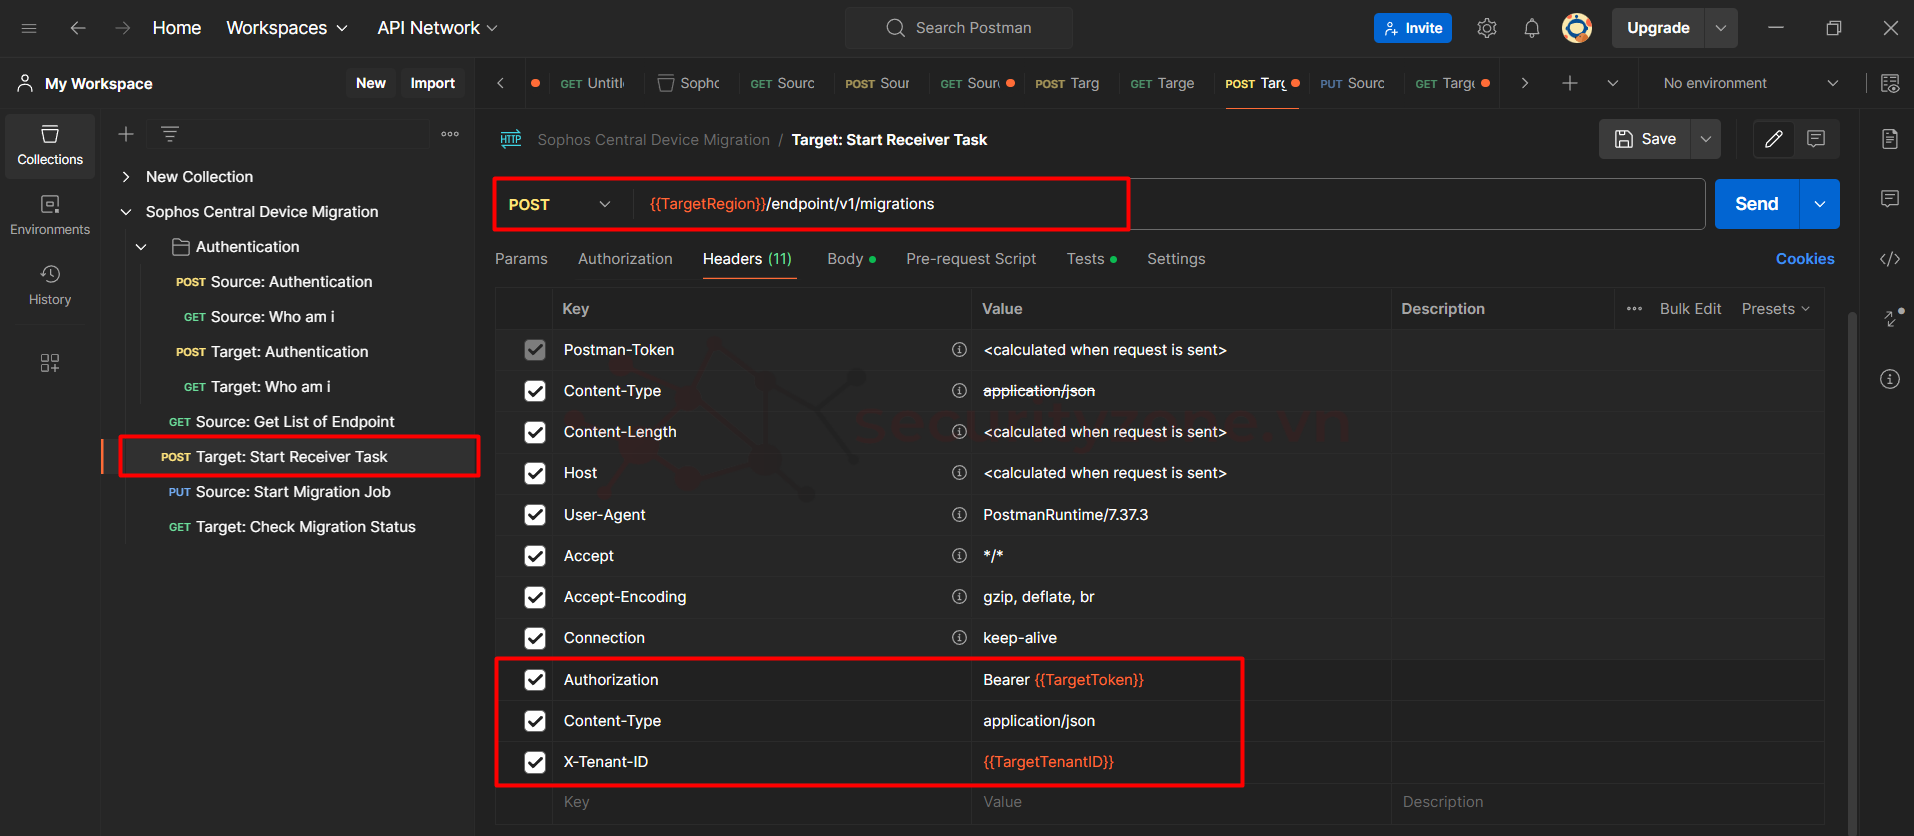The width and height of the screenshot is (1914, 836).
Task: Open the documentation icon in right sidebar
Action: coord(1890,139)
